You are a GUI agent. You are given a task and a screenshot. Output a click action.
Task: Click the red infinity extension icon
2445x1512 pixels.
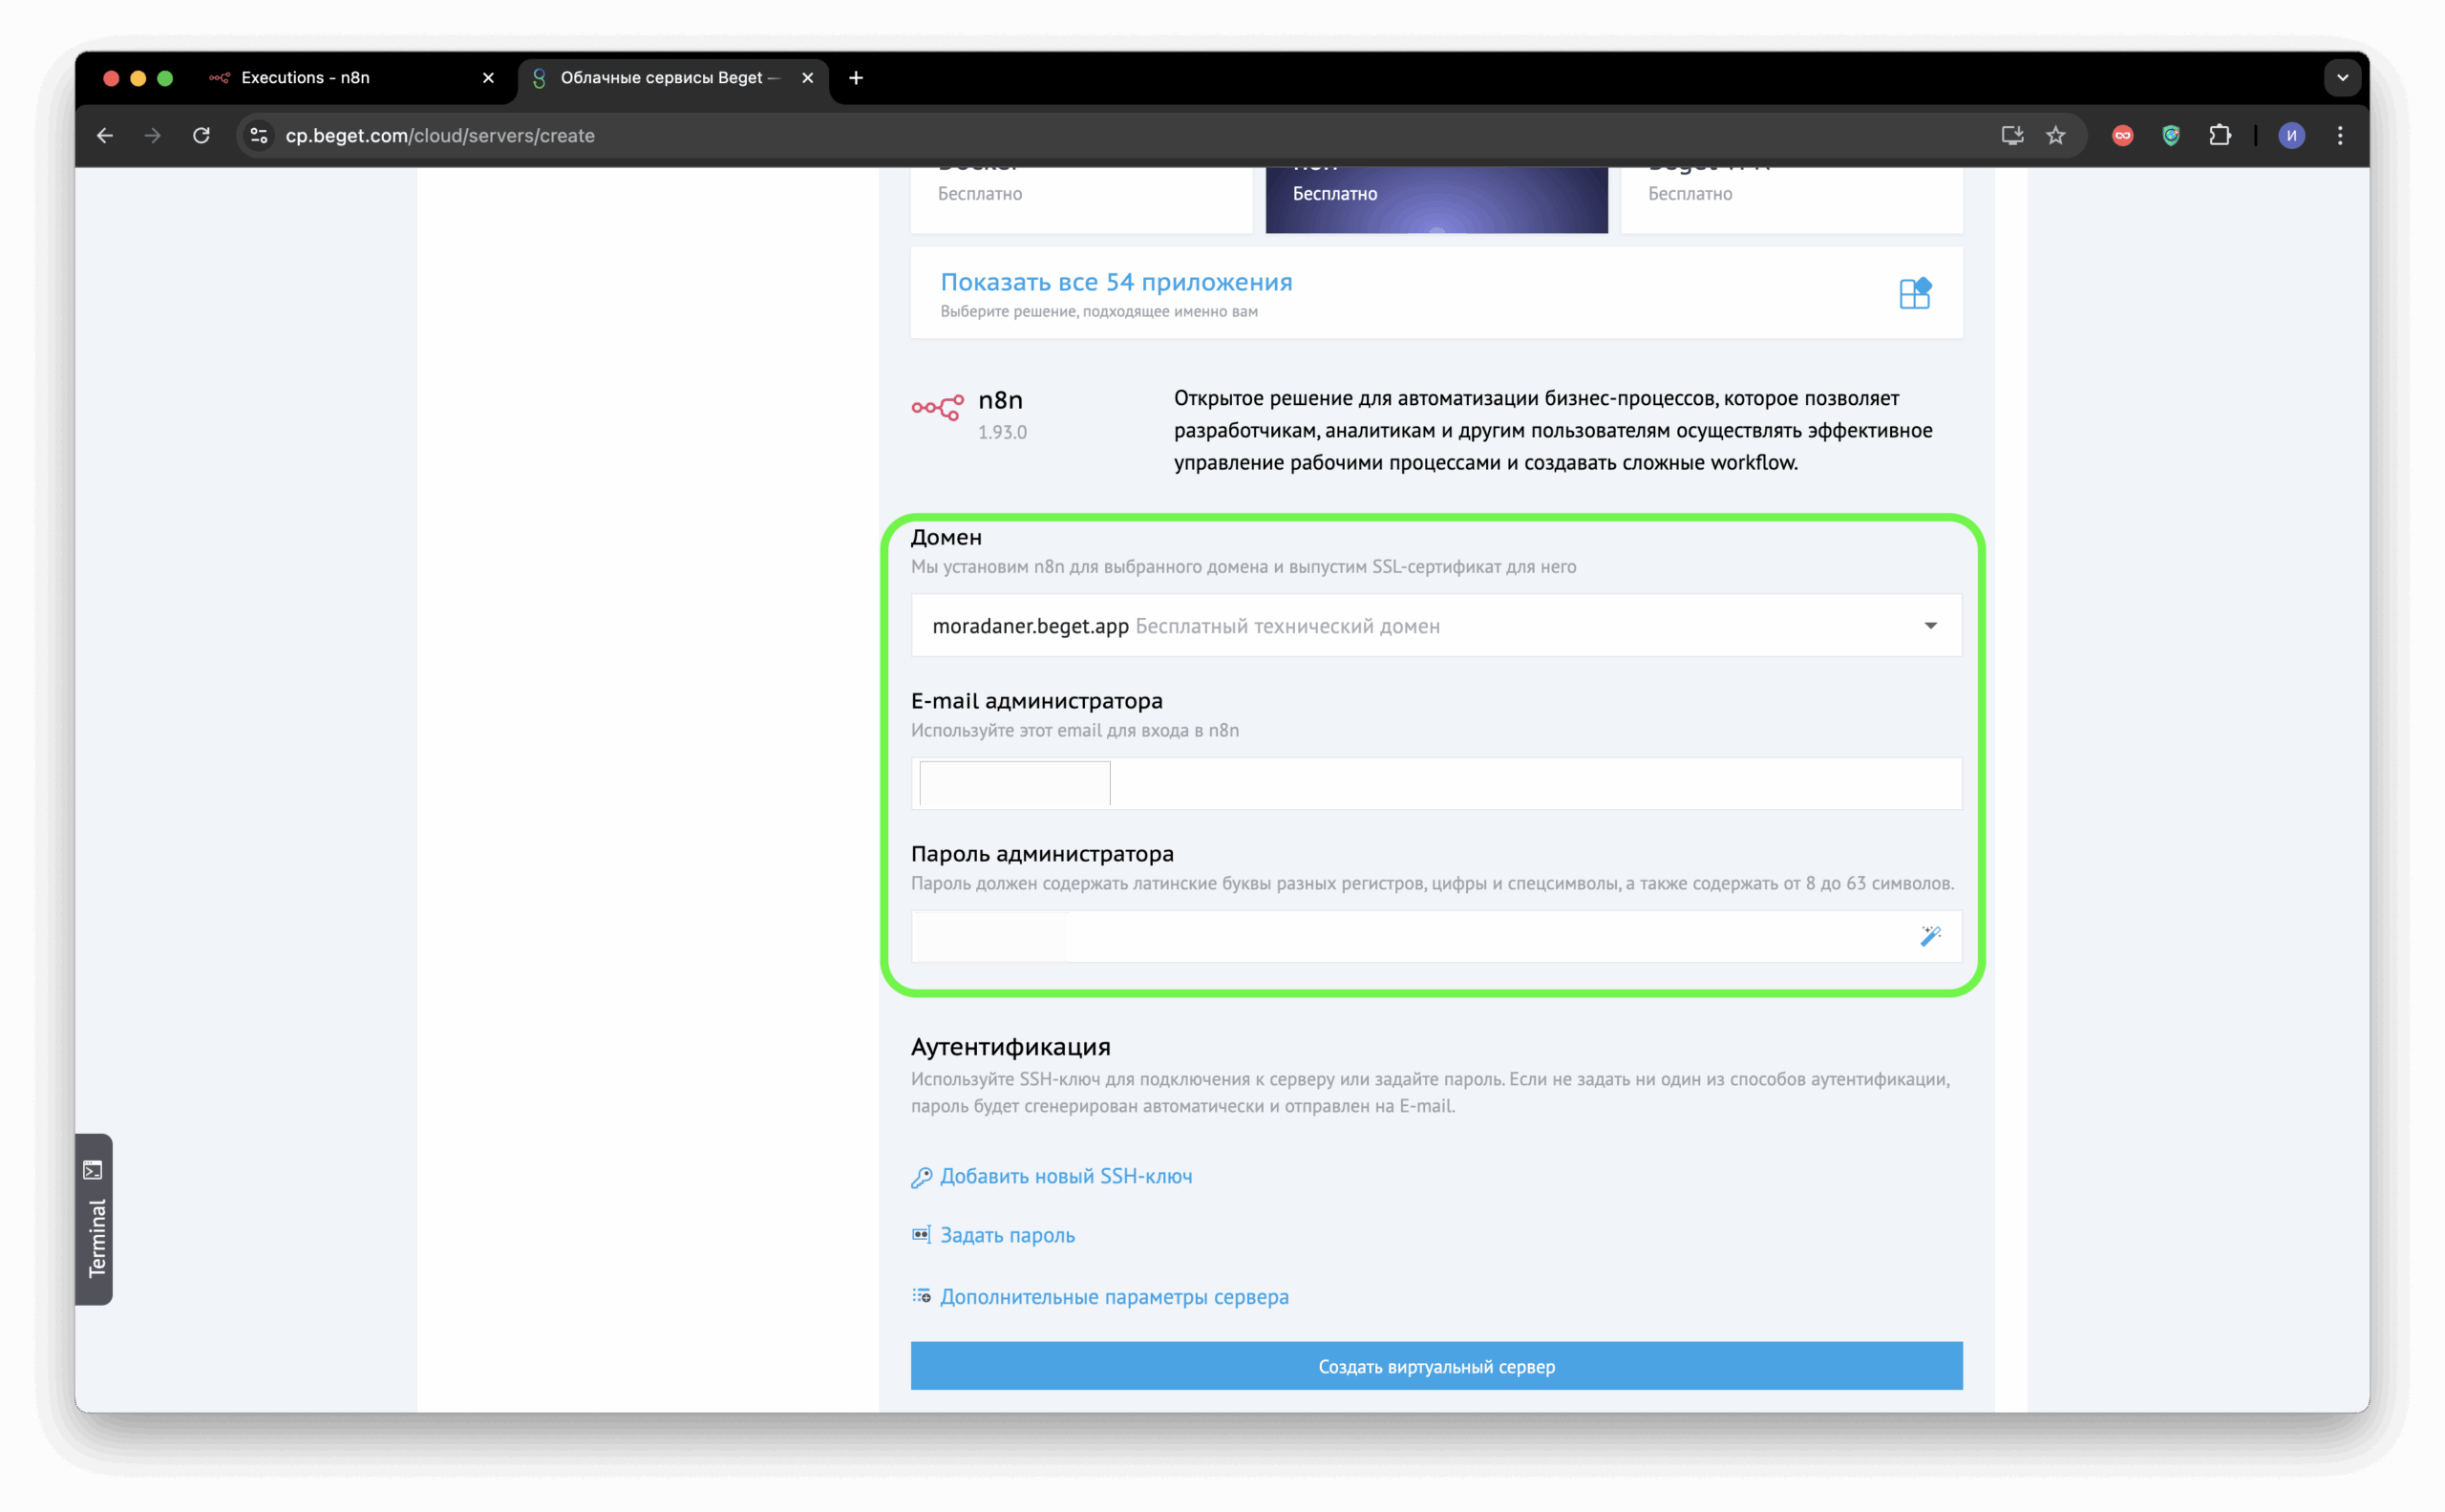click(2122, 135)
